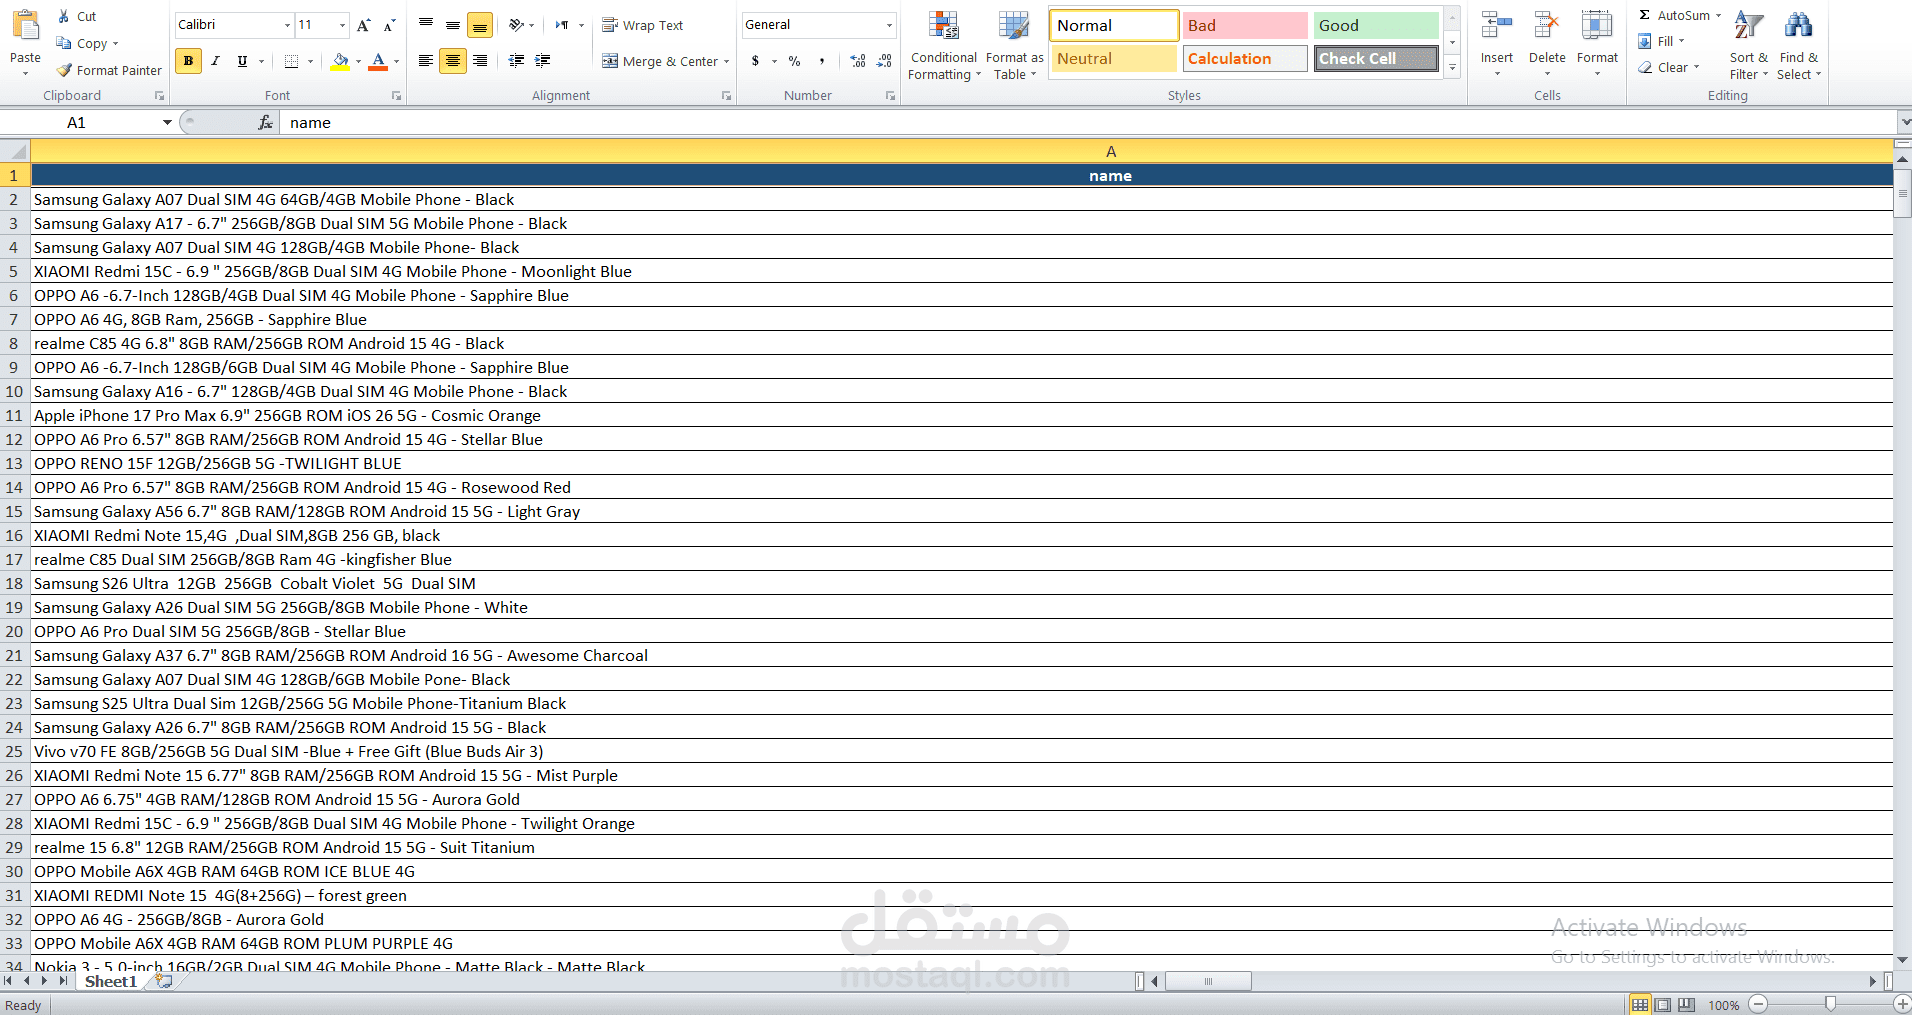This screenshot has width=1912, height=1015.
Task: Toggle Middle Align vertical alignment
Action: (x=453, y=25)
